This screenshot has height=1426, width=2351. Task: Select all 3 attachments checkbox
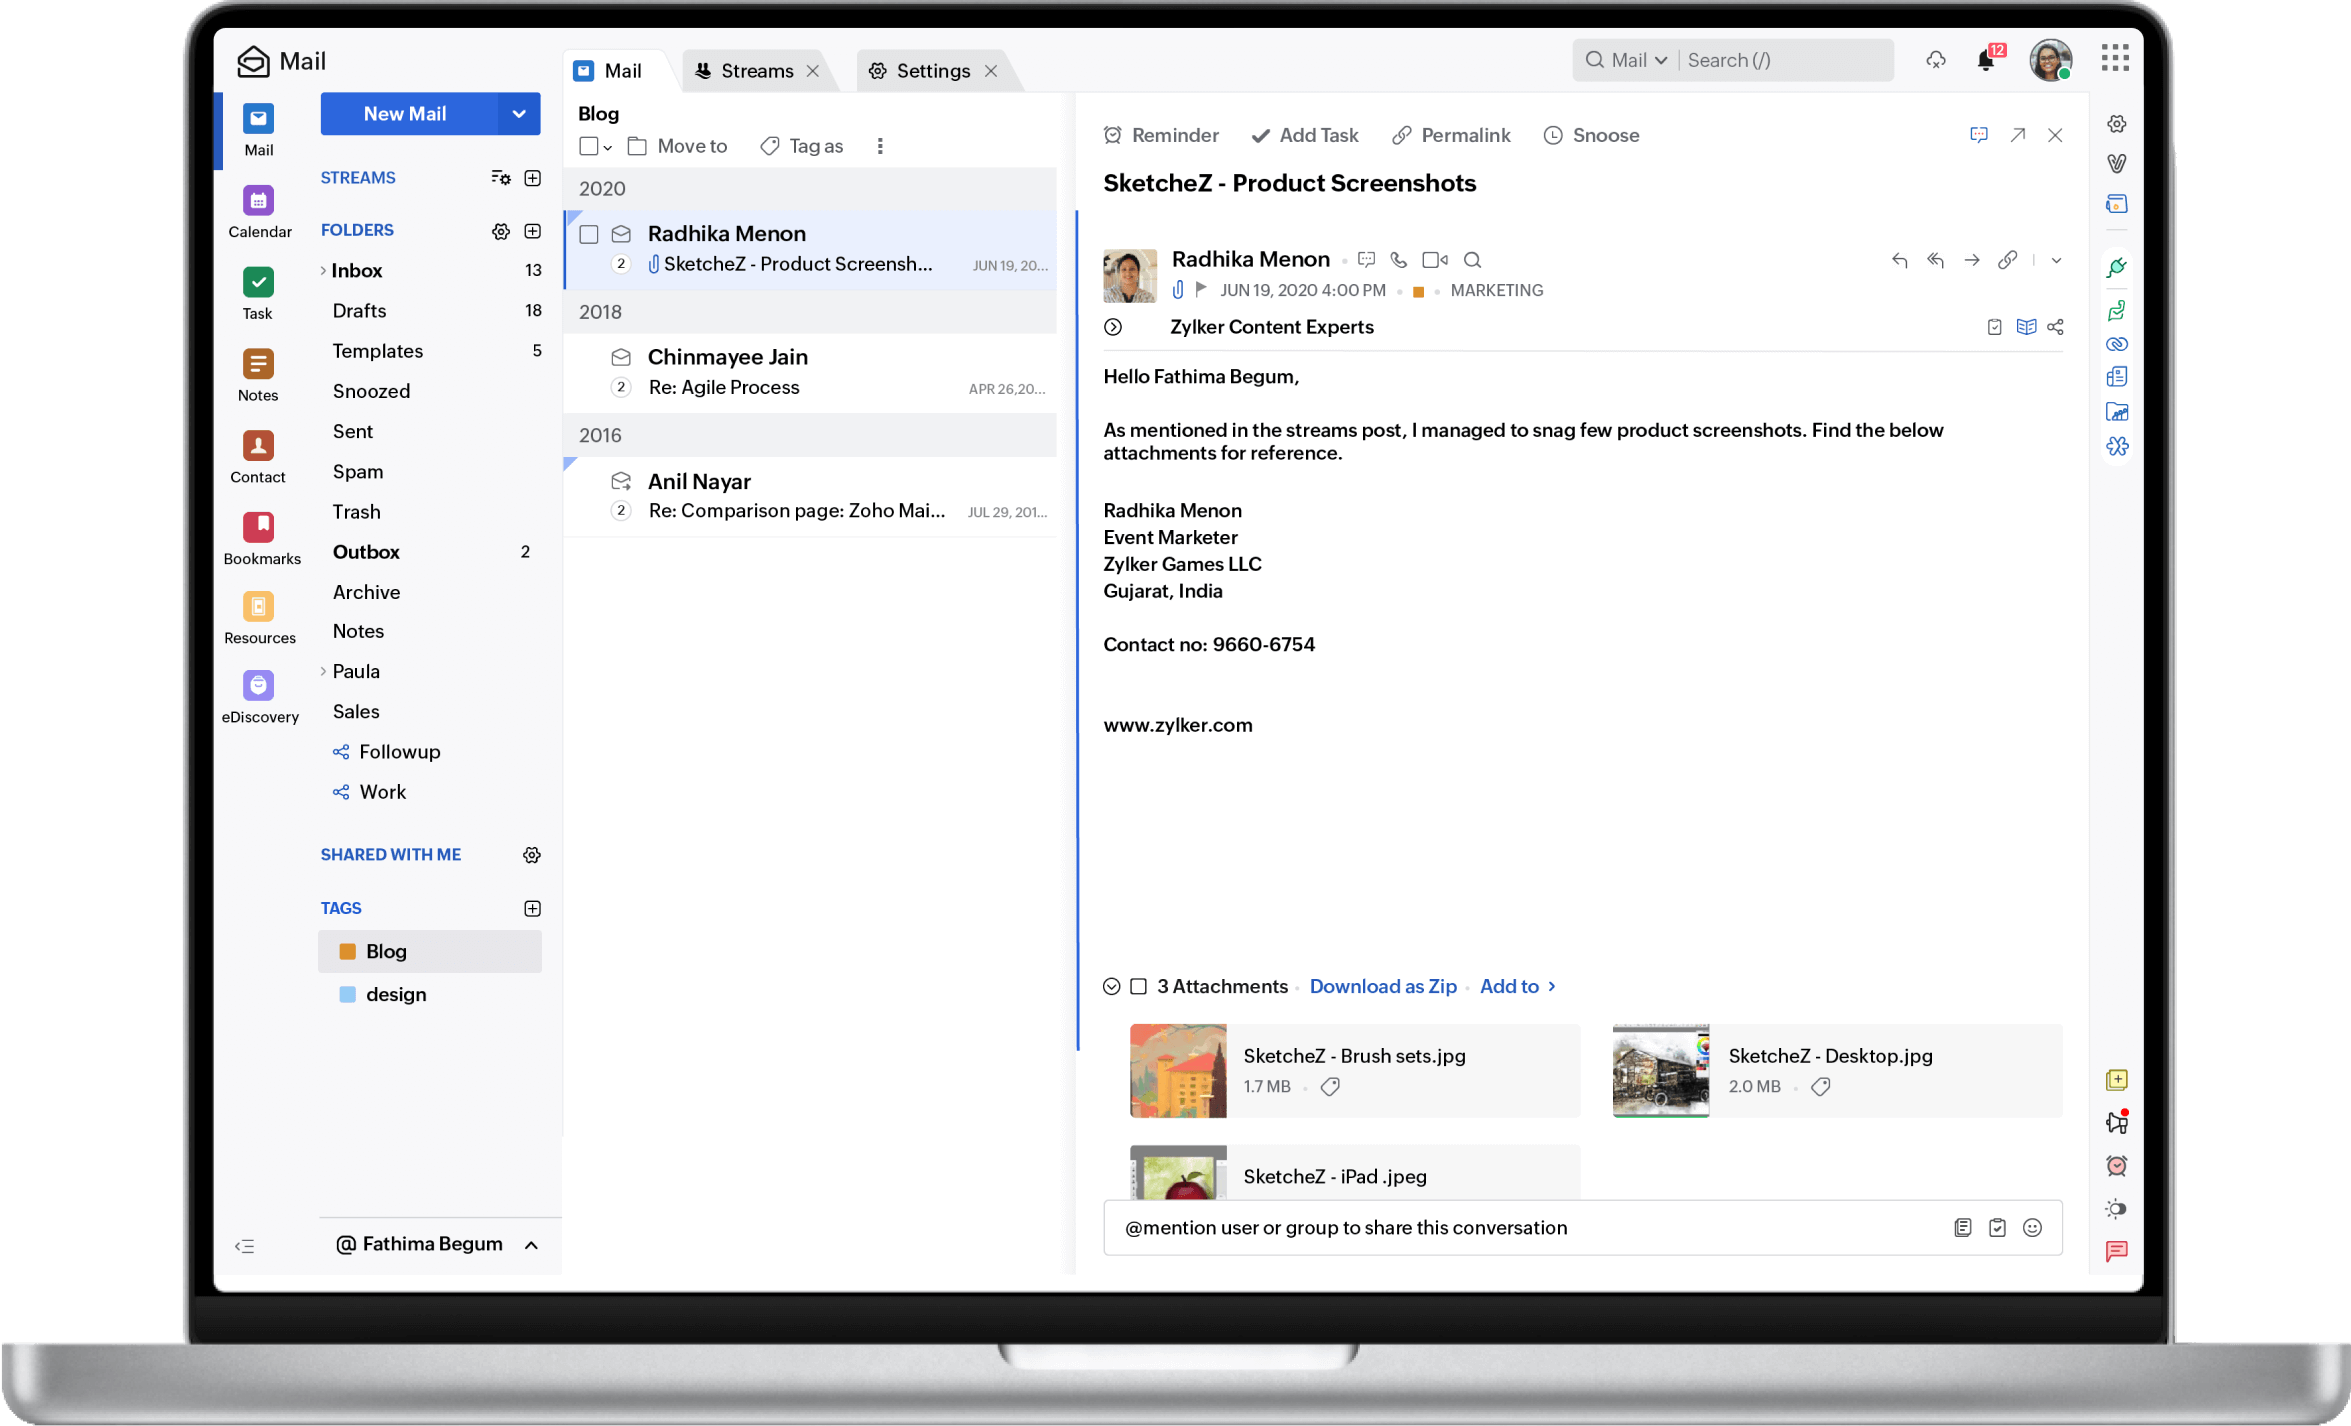click(x=1138, y=987)
